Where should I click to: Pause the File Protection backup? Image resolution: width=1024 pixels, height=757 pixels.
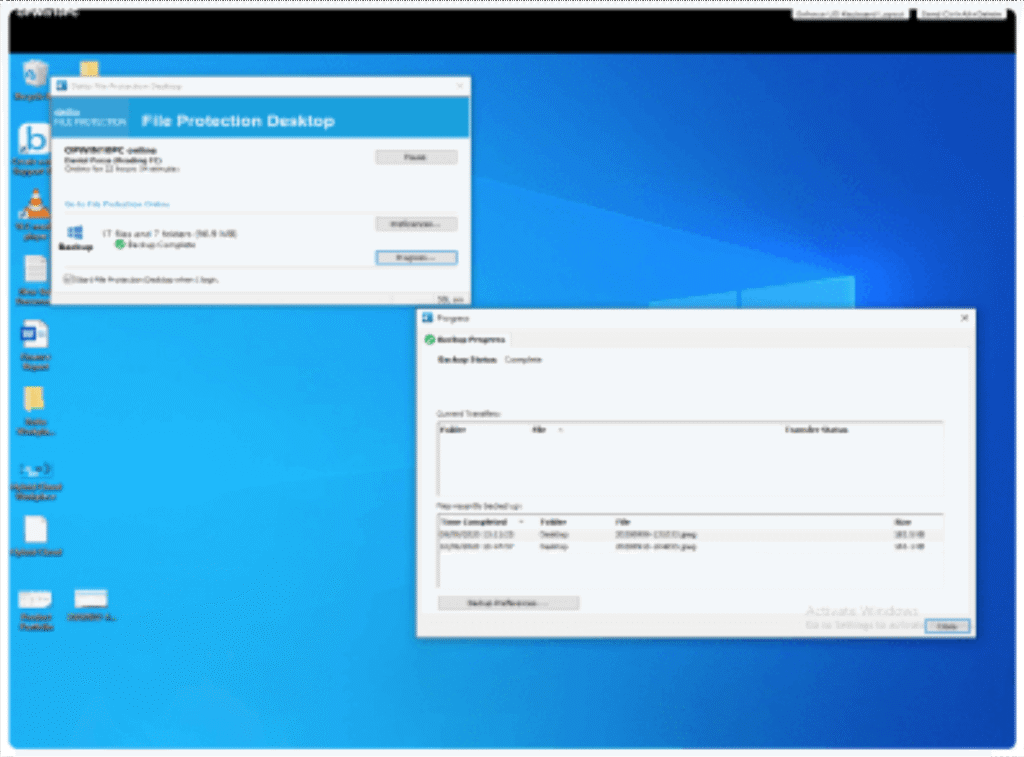[416, 157]
